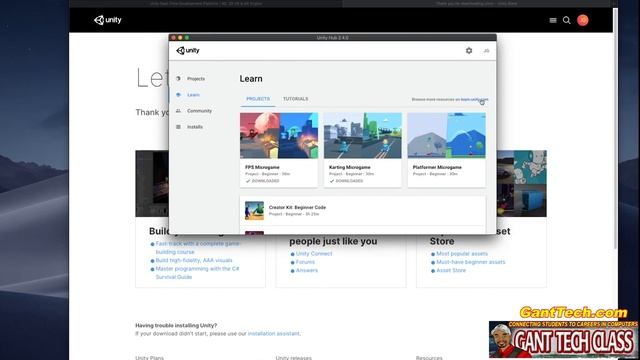
Task: Click the FPS Microgame title
Action: (x=262, y=167)
